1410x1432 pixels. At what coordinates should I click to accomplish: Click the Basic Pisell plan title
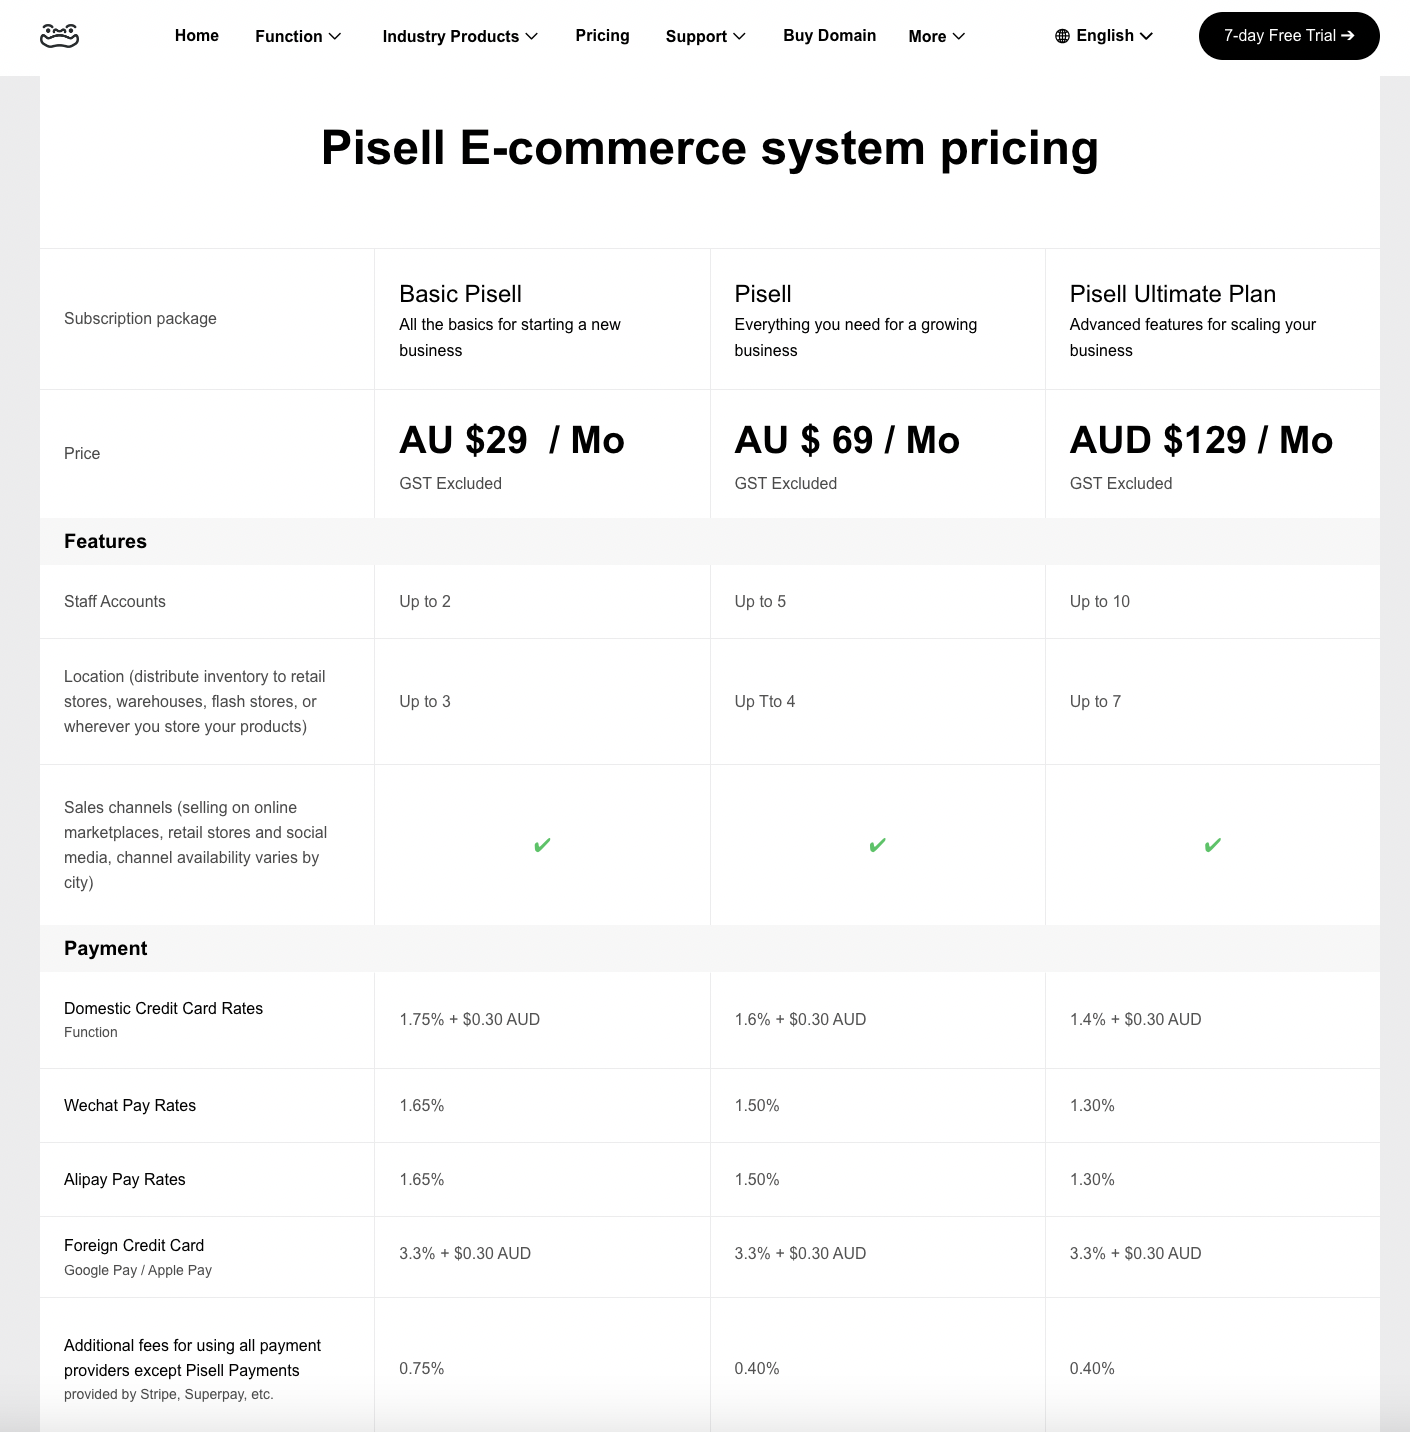coord(460,294)
